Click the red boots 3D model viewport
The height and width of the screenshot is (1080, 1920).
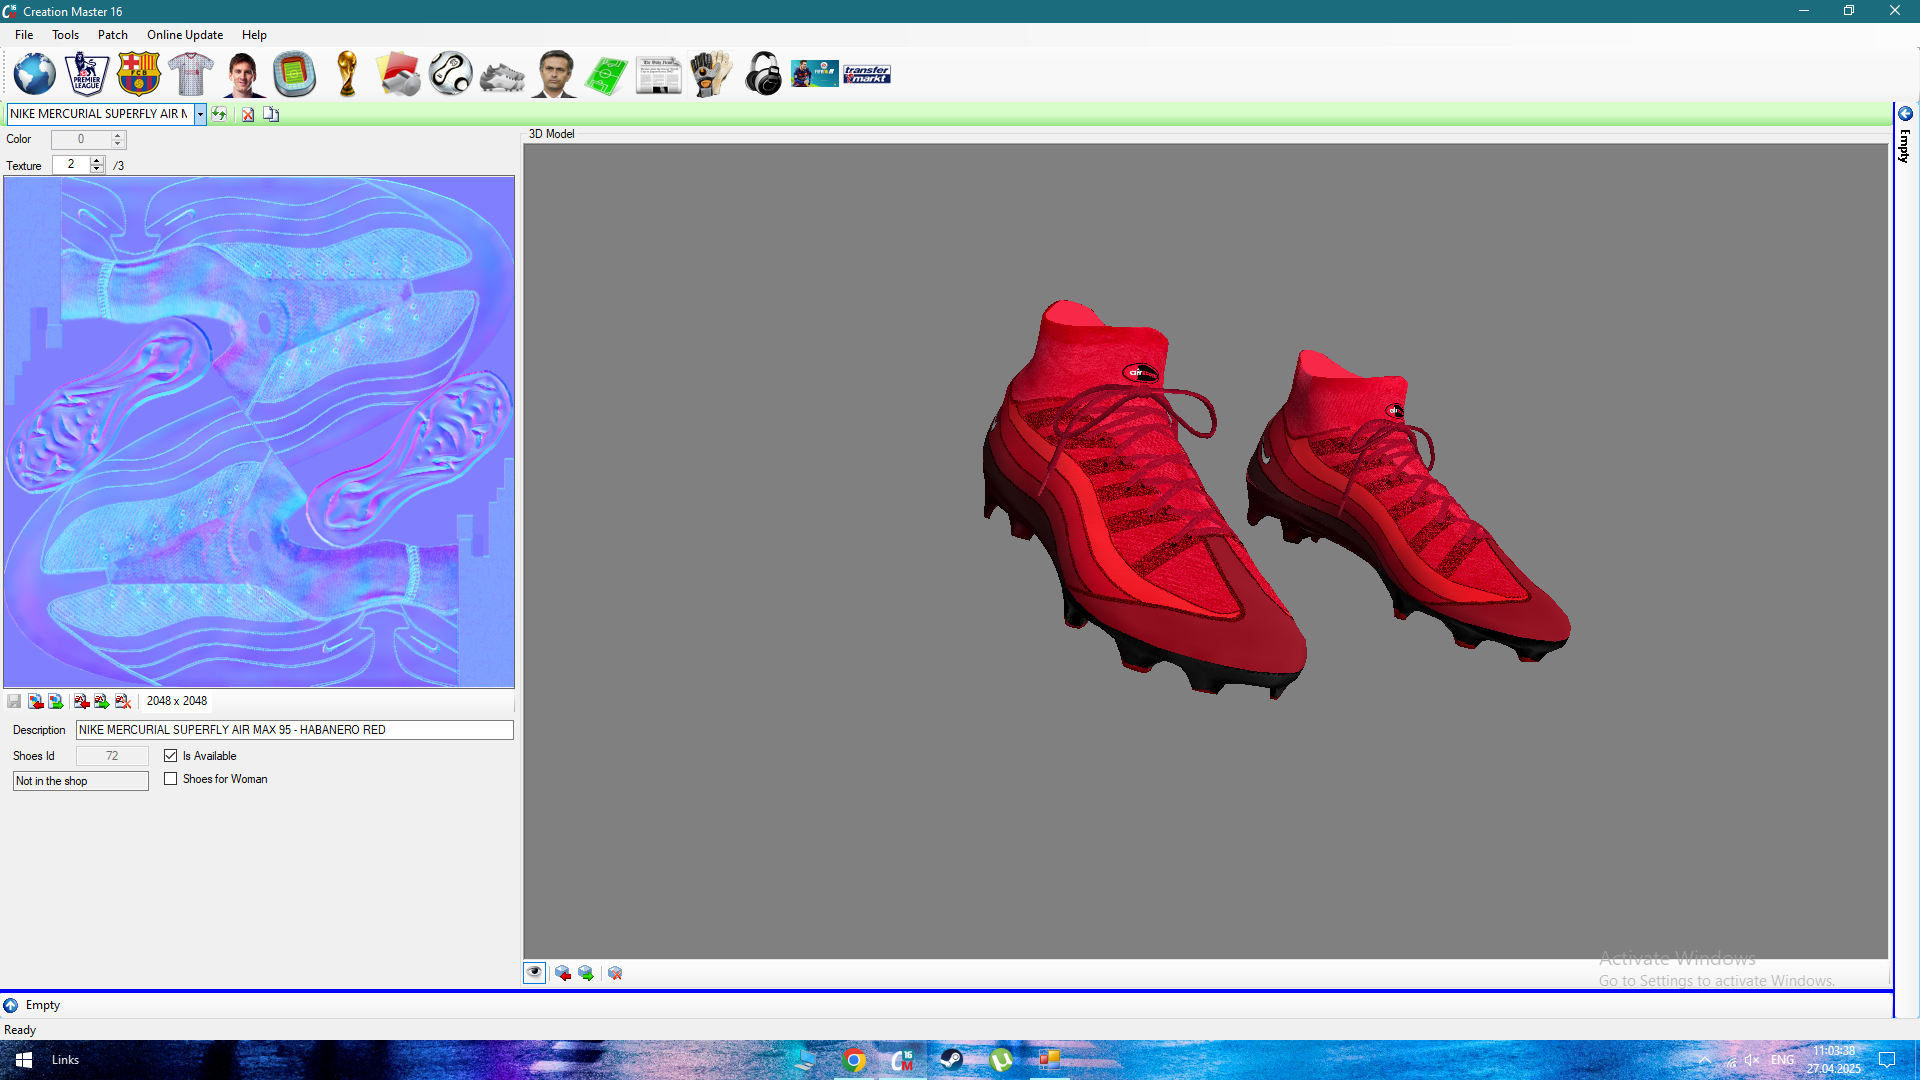pos(1206,551)
